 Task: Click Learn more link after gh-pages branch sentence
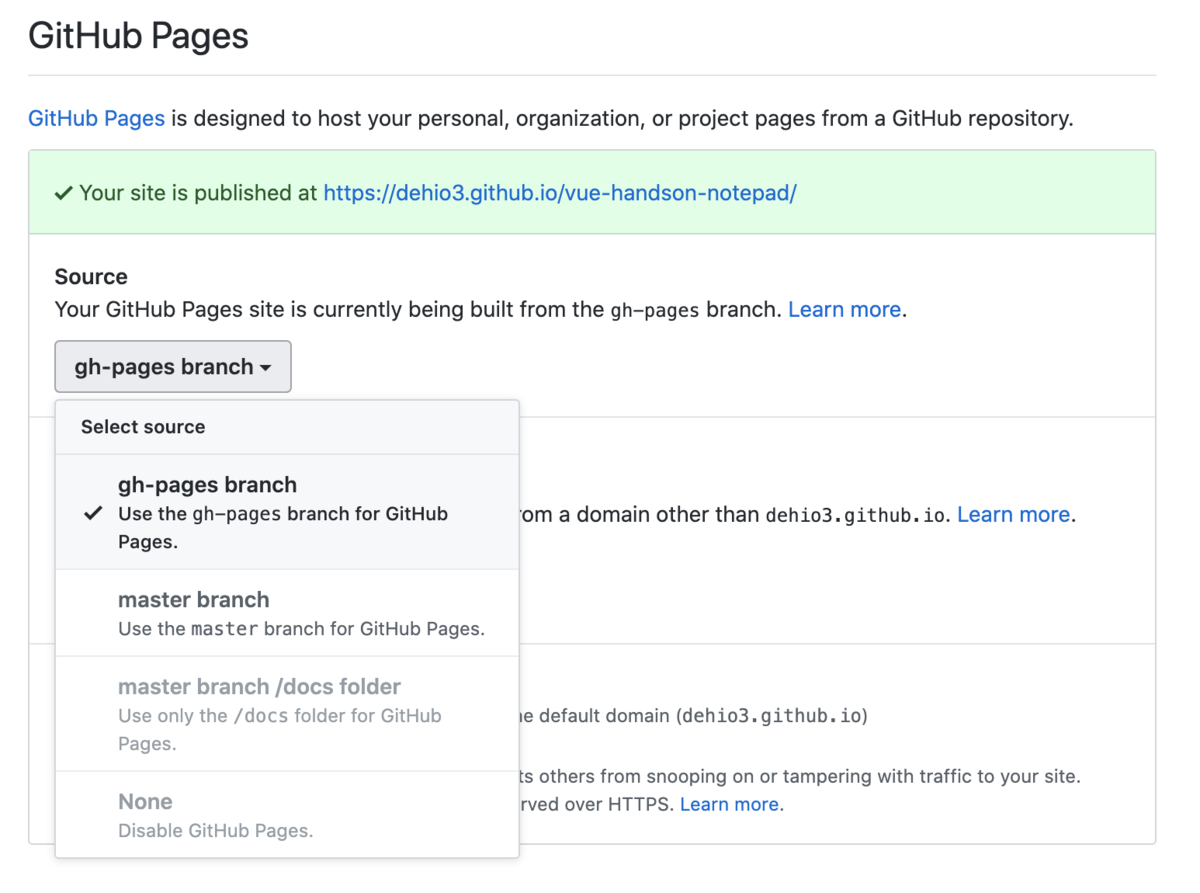coord(844,309)
